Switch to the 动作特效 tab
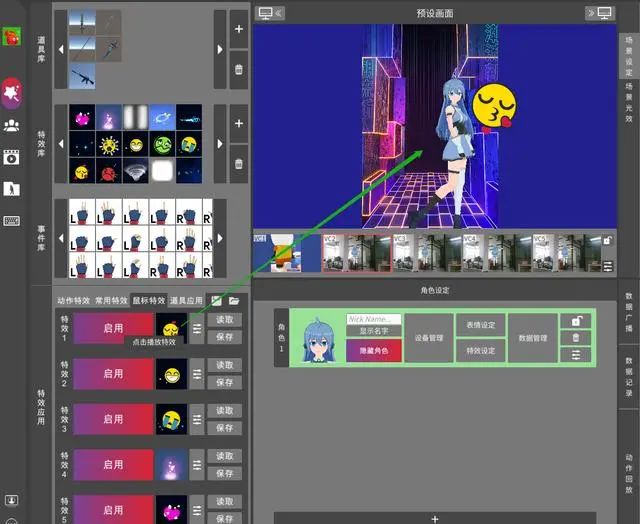The width and height of the screenshot is (640, 524). [x=73, y=301]
